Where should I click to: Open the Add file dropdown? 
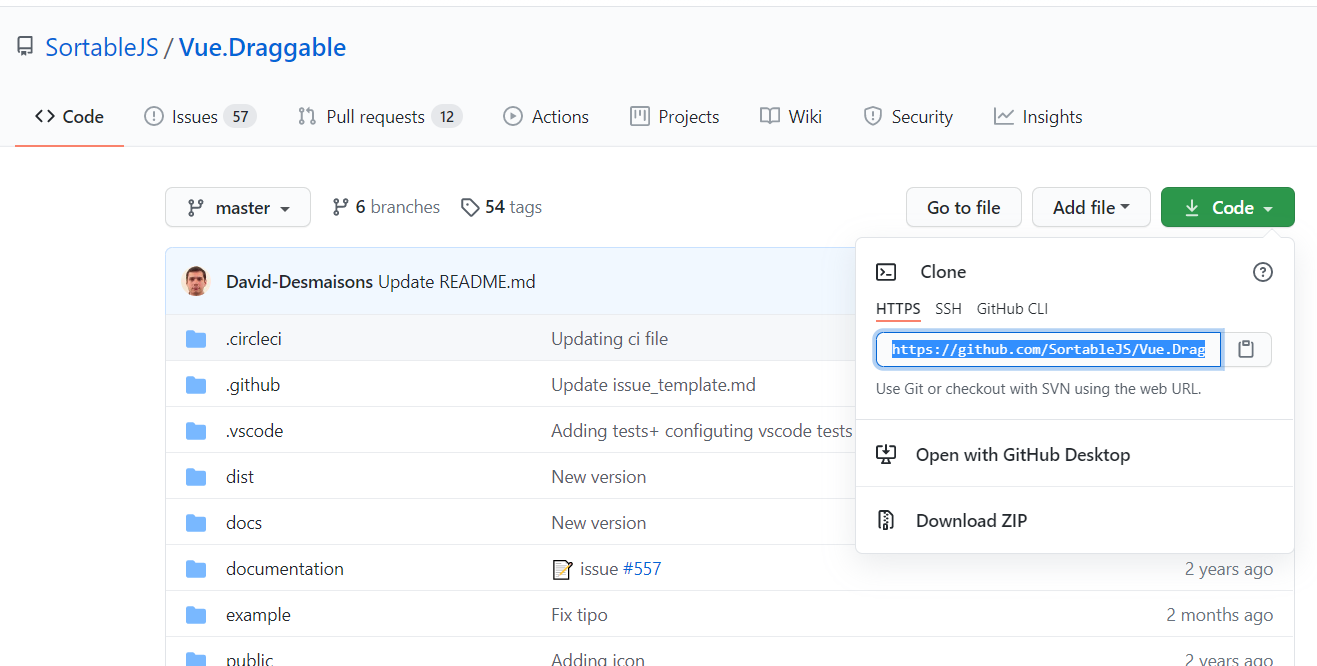point(1091,207)
